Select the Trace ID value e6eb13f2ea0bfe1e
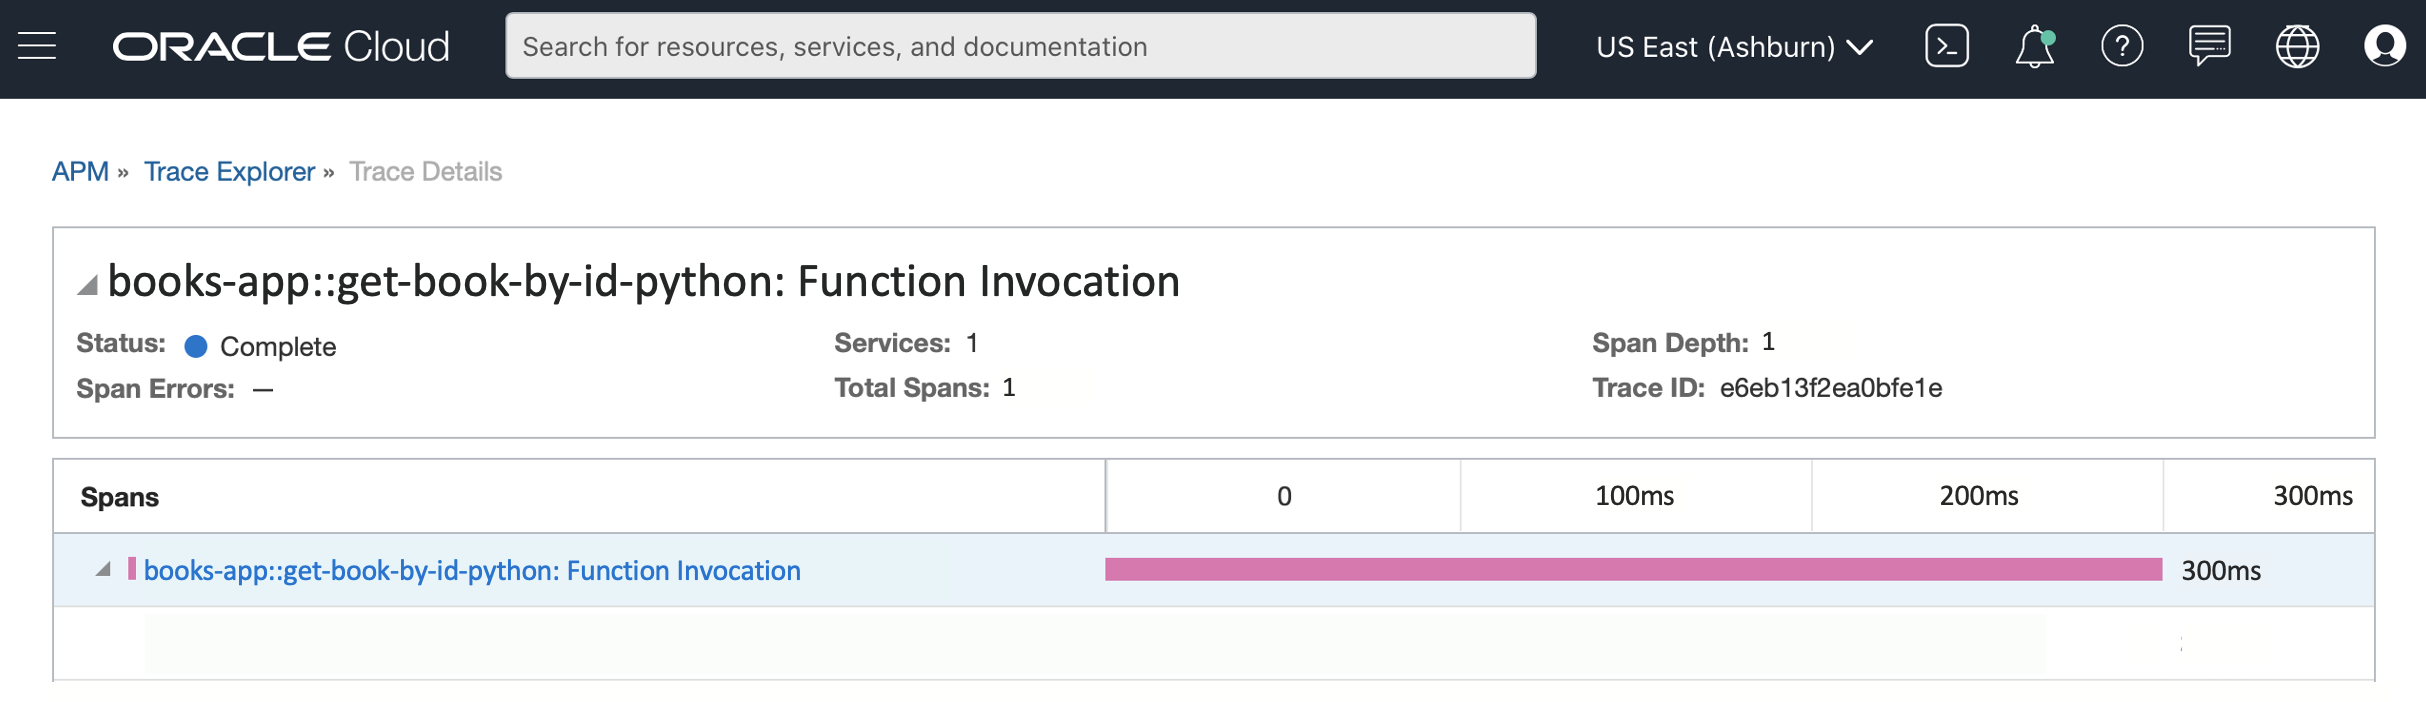 [x=1830, y=388]
